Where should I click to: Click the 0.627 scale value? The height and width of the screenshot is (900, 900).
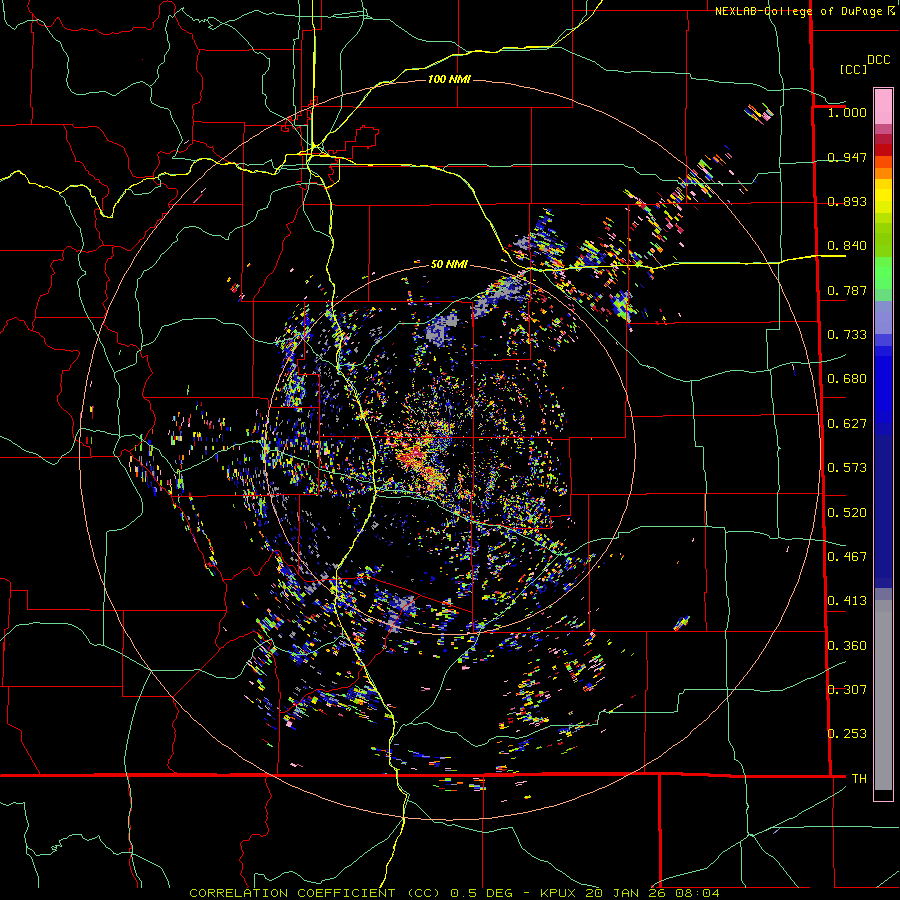tap(847, 424)
